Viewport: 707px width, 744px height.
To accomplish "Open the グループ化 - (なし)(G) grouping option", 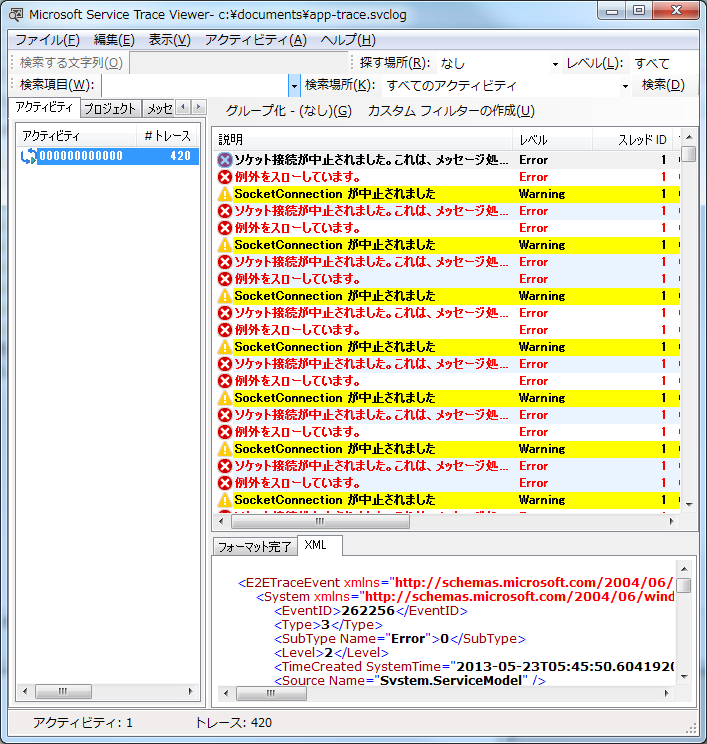I will pos(288,111).
